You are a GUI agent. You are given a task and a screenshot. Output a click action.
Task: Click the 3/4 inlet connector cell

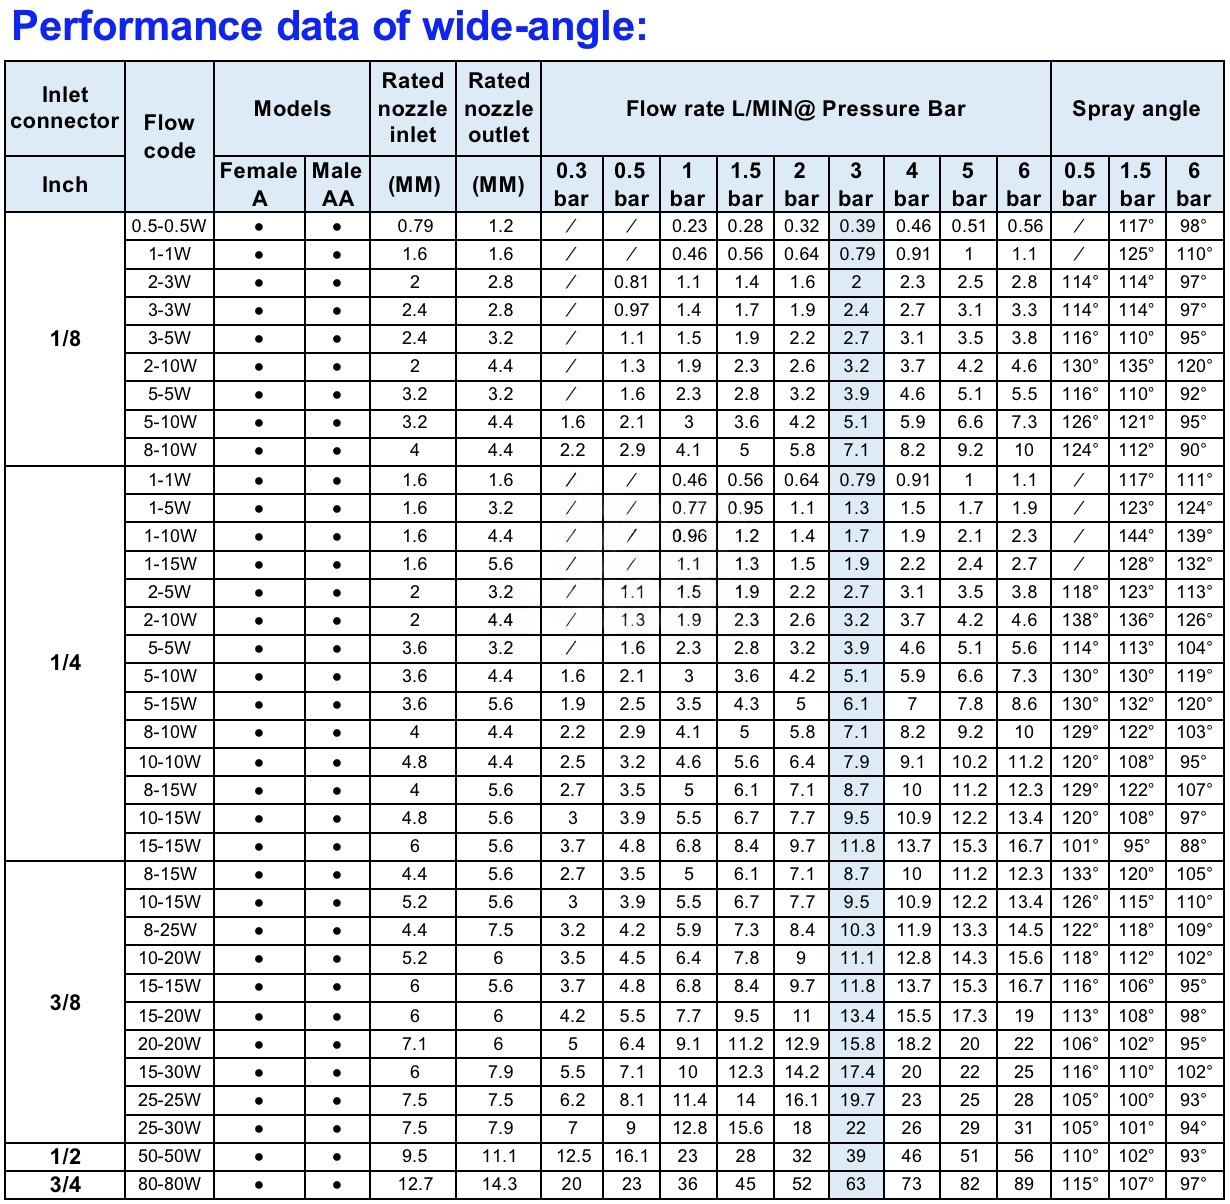click(65, 1184)
